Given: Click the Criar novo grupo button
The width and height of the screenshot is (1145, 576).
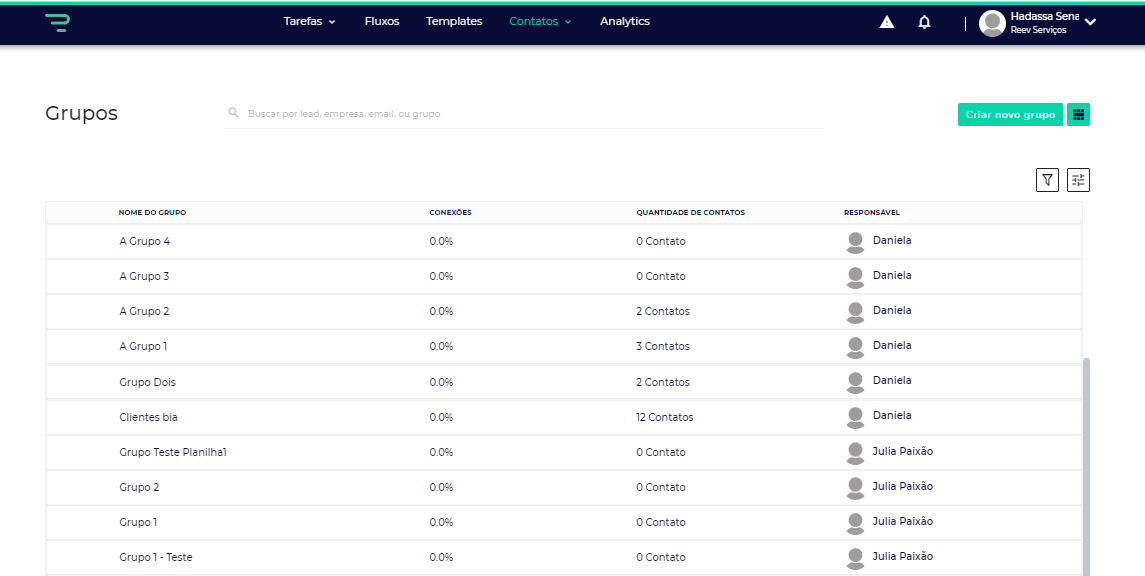Looking at the screenshot, I should (x=1010, y=115).
